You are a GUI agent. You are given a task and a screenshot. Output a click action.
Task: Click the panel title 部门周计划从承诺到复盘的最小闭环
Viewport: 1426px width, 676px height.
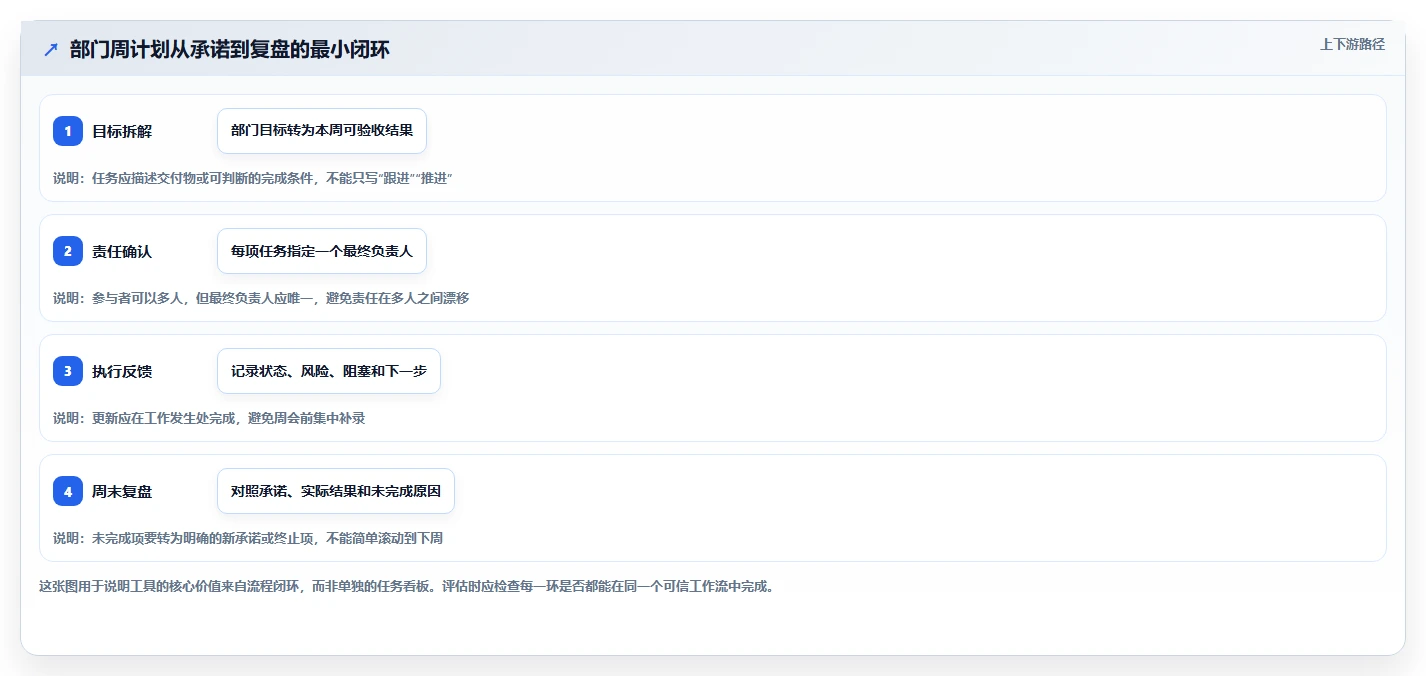coord(230,50)
